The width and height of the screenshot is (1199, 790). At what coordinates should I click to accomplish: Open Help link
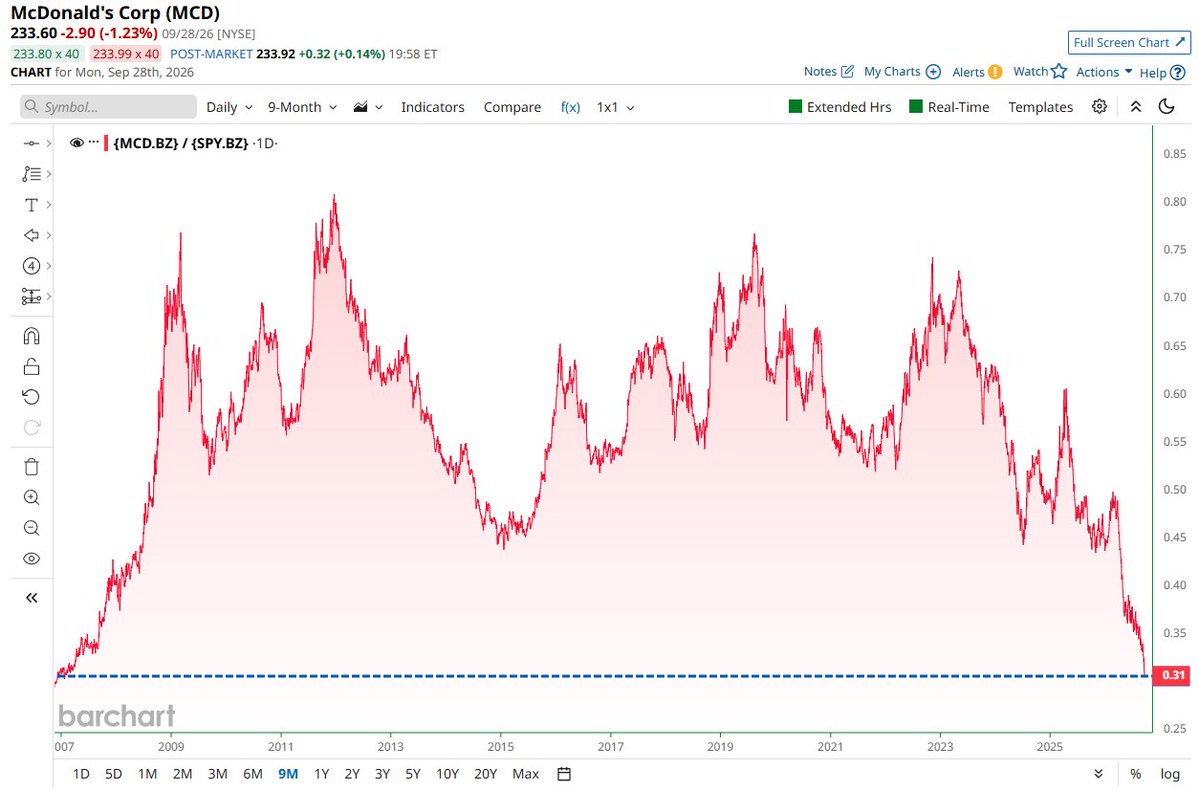coord(1162,73)
